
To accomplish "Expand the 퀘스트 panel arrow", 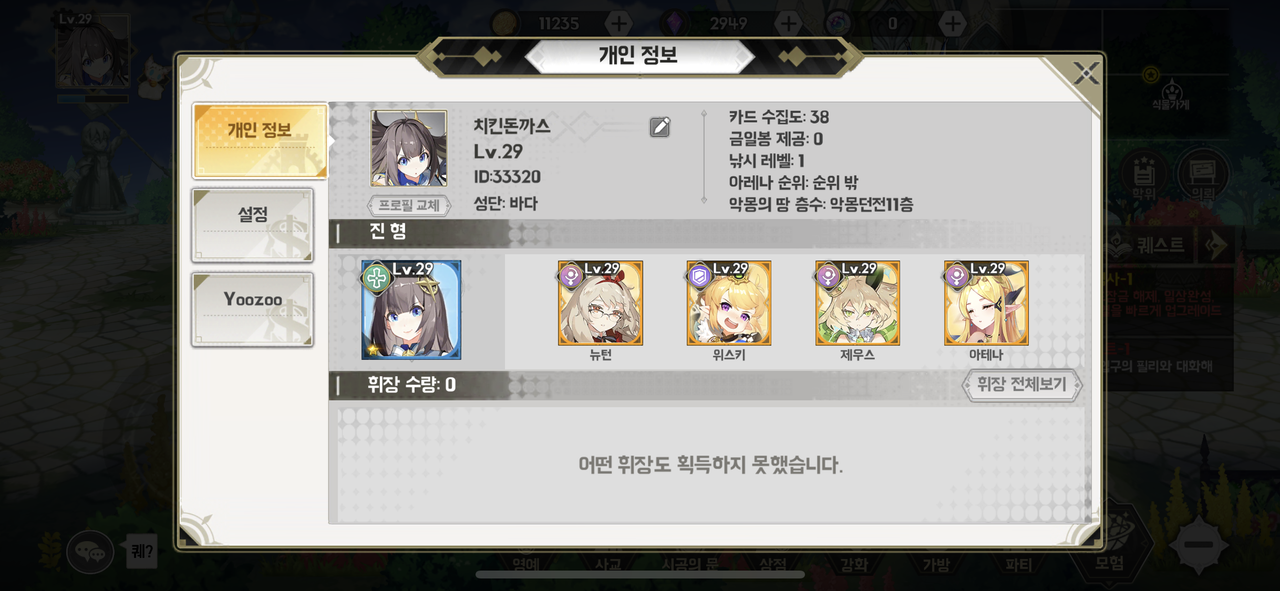I will tap(1214, 244).
